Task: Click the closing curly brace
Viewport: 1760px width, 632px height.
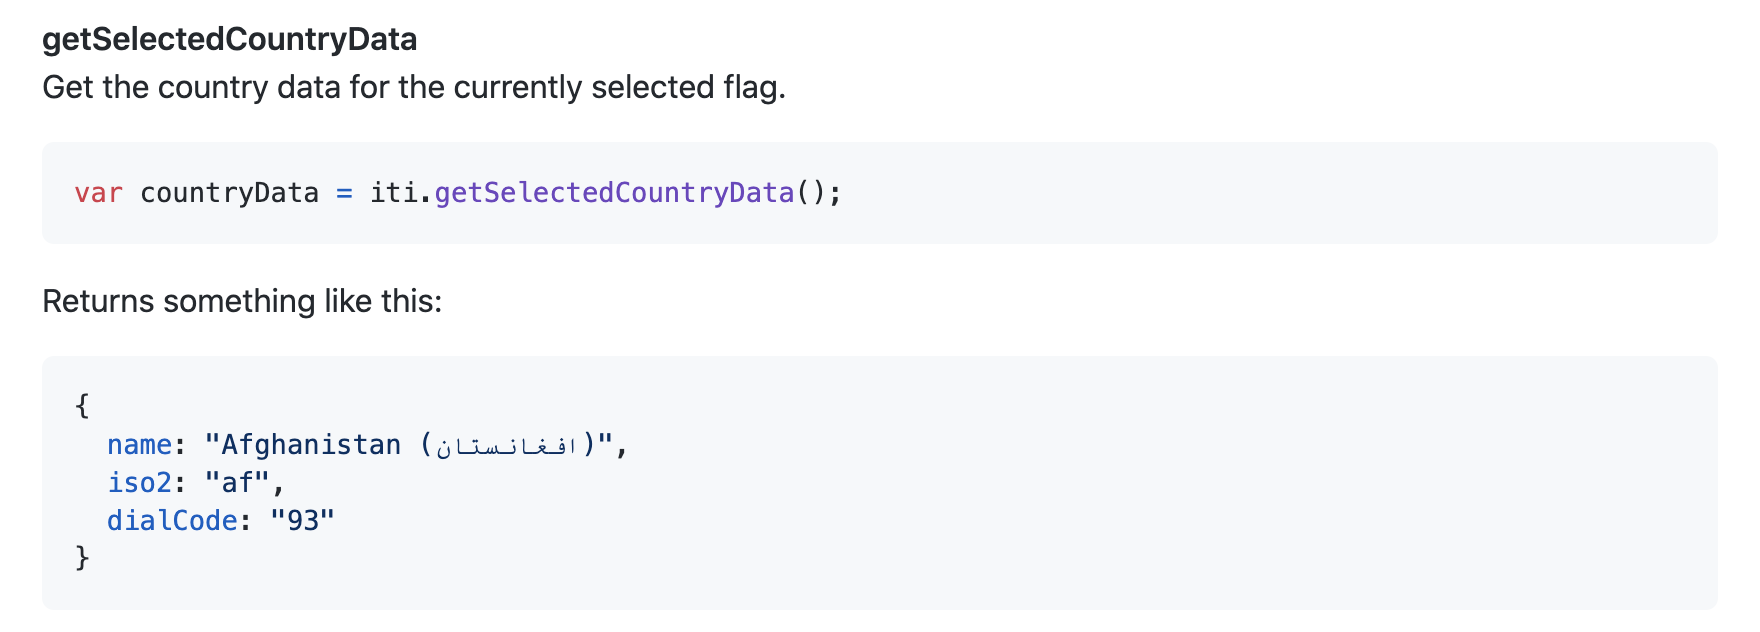Action: click(x=82, y=557)
